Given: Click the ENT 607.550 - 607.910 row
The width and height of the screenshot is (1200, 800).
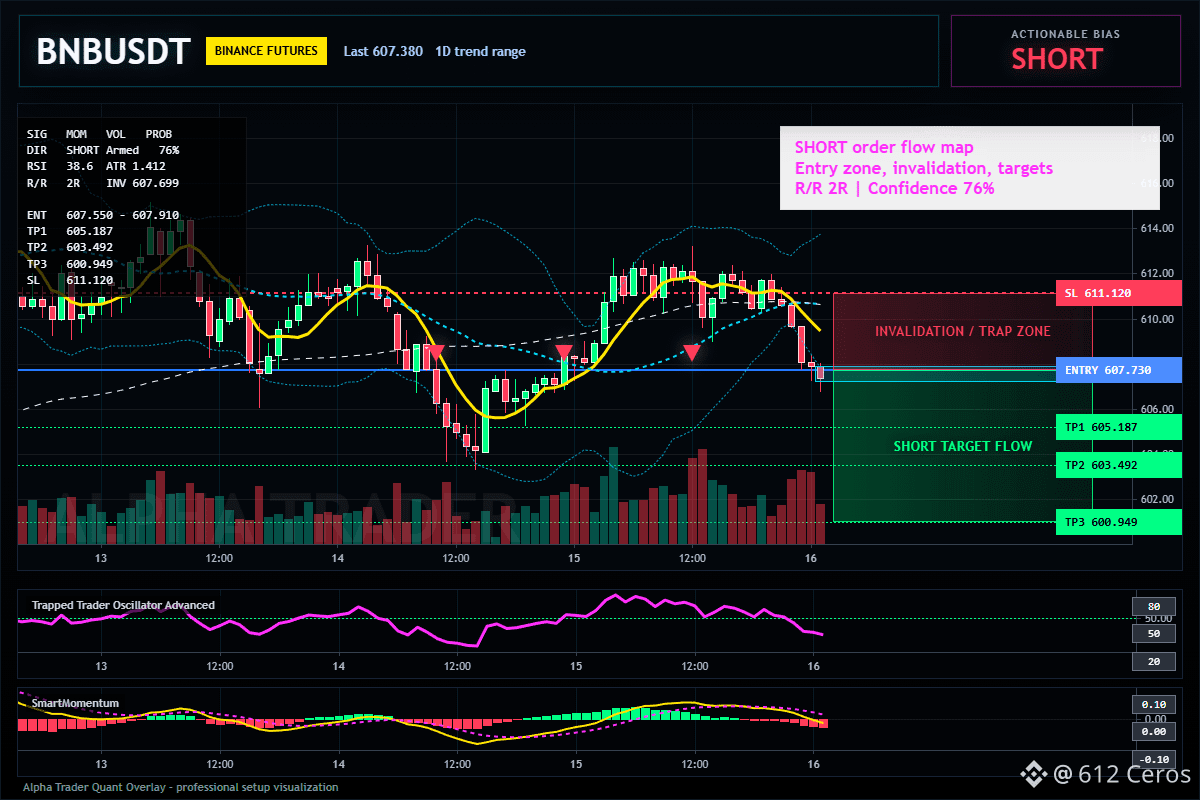Looking at the screenshot, I should point(103,215).
